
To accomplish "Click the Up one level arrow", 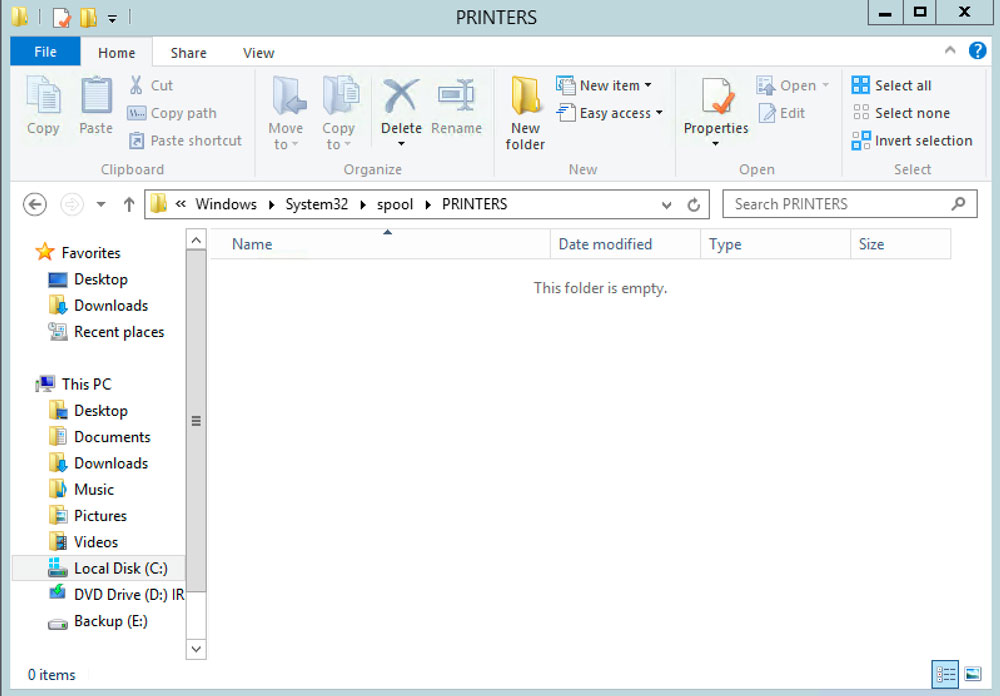I will click(128, 204).
